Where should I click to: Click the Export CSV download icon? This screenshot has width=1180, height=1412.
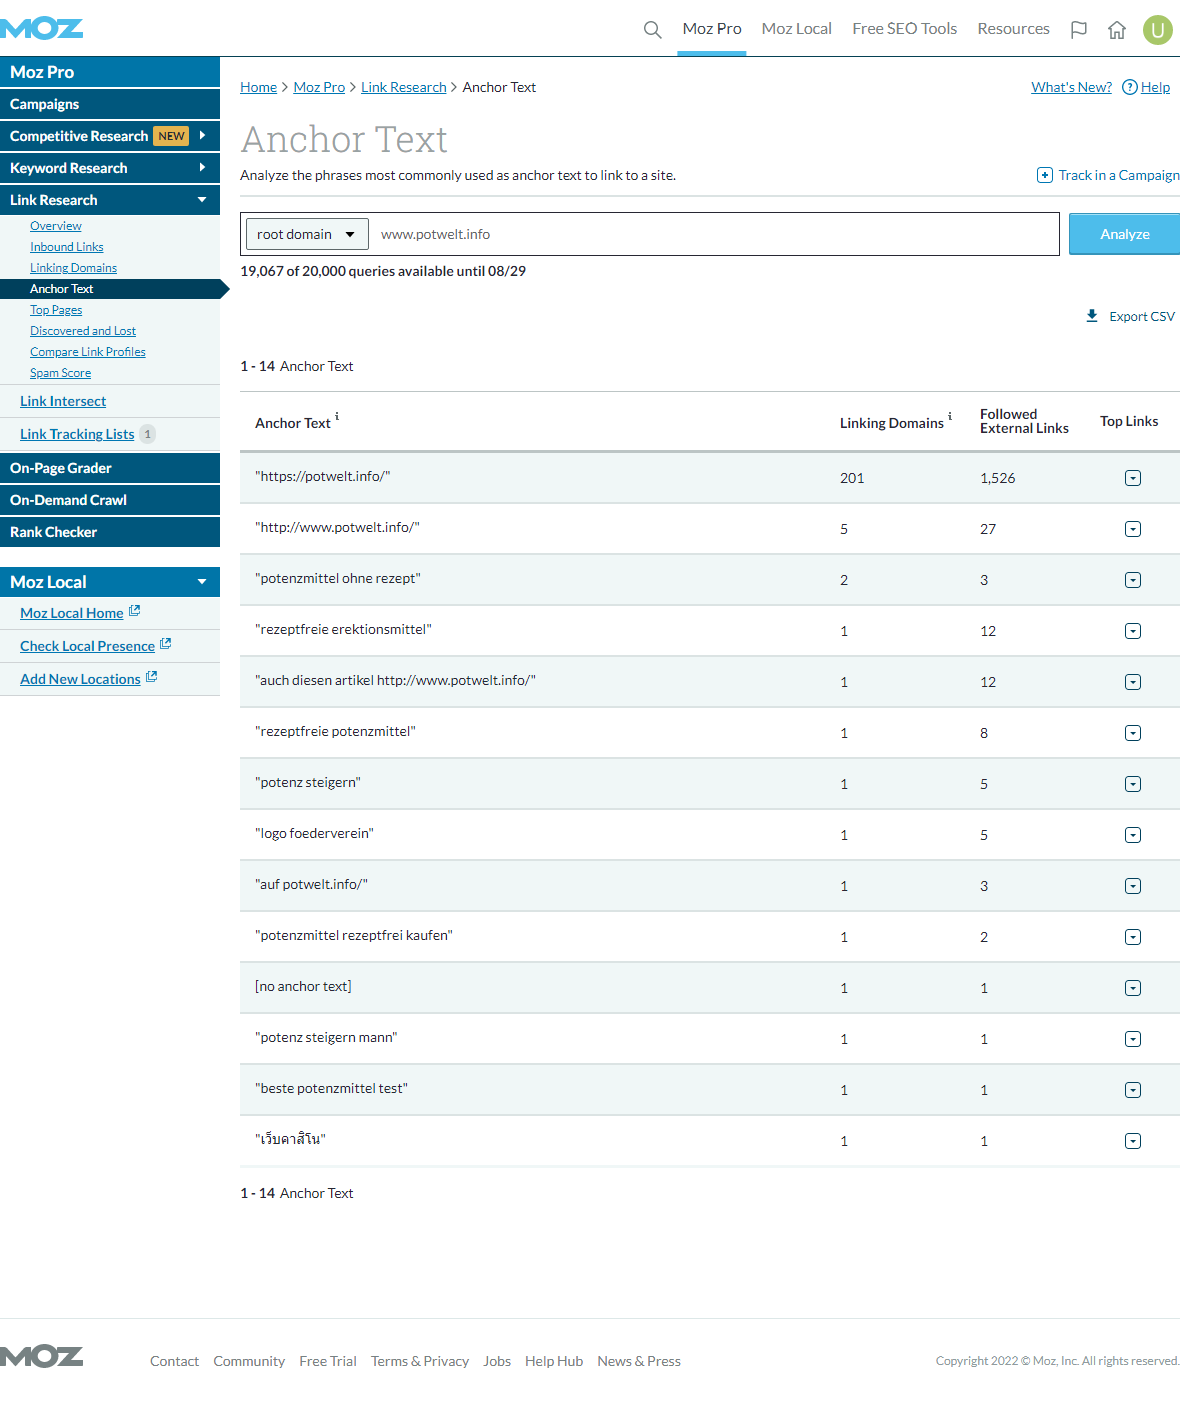coord(1092,316)
